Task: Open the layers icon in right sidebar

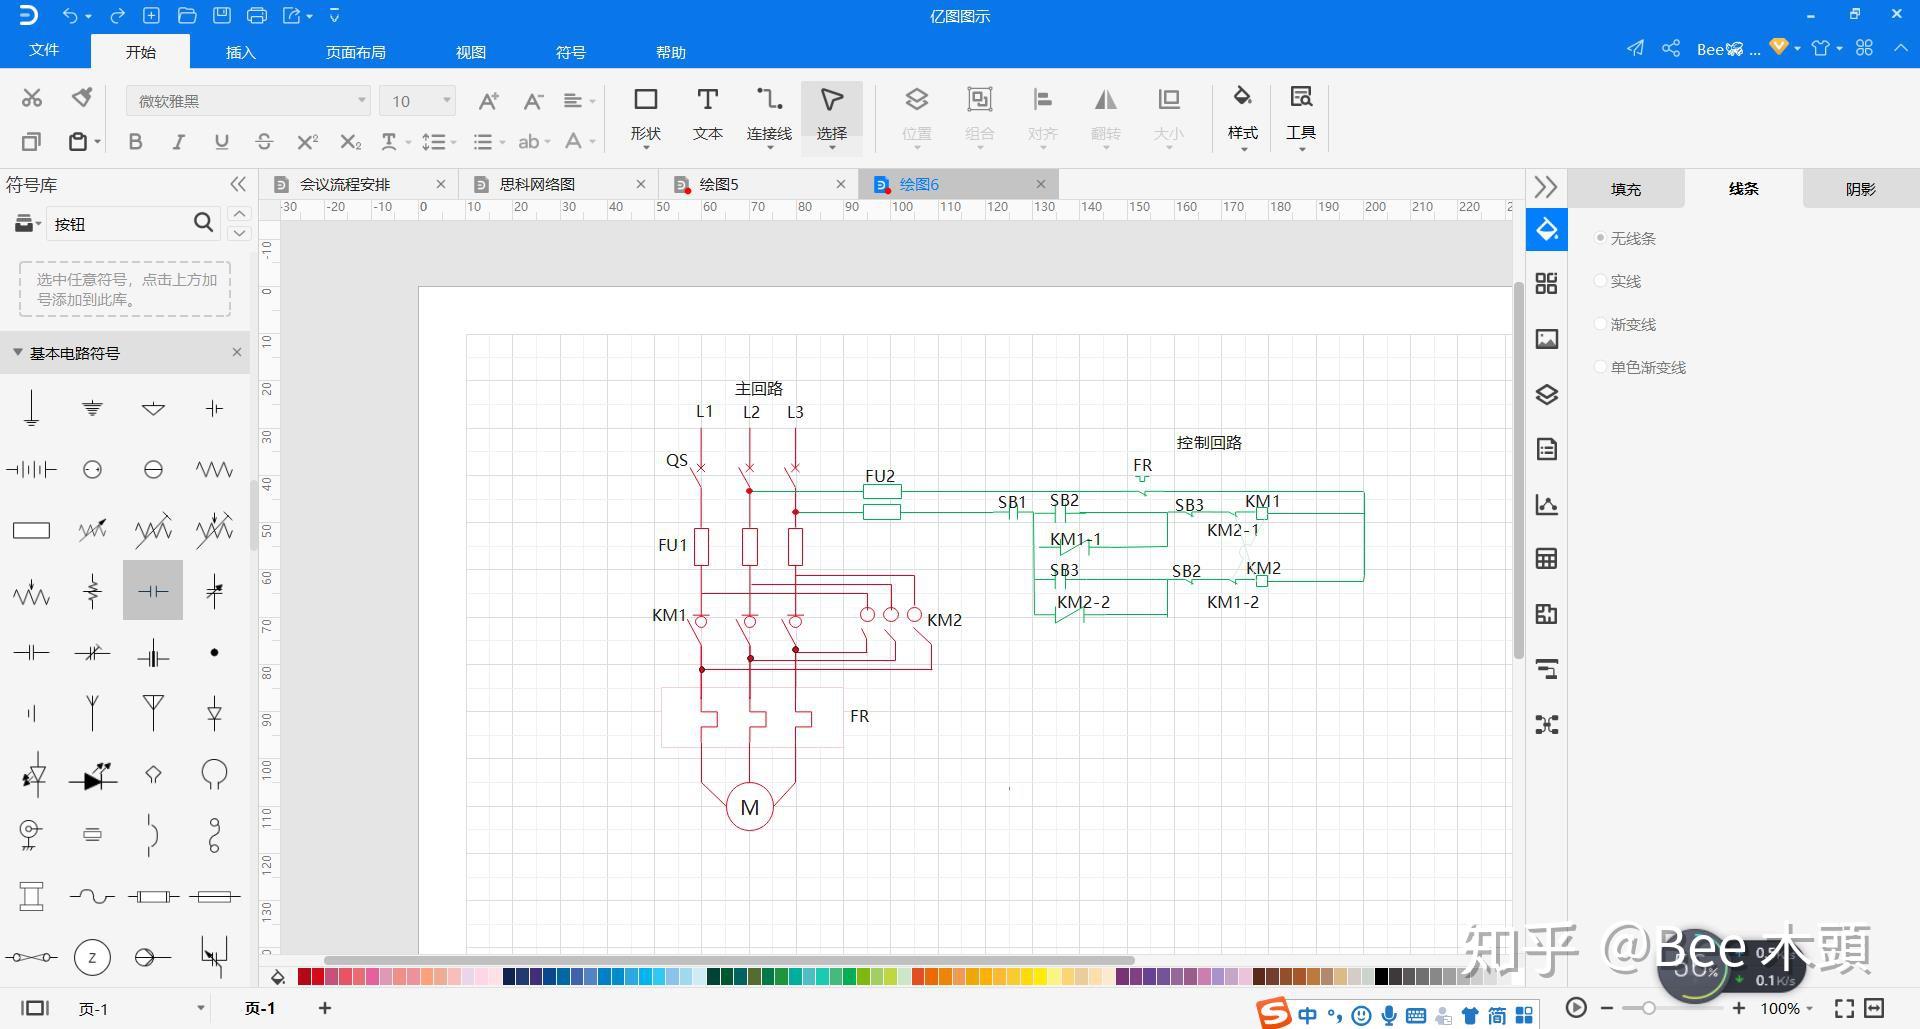Action: pos(1546,394)
